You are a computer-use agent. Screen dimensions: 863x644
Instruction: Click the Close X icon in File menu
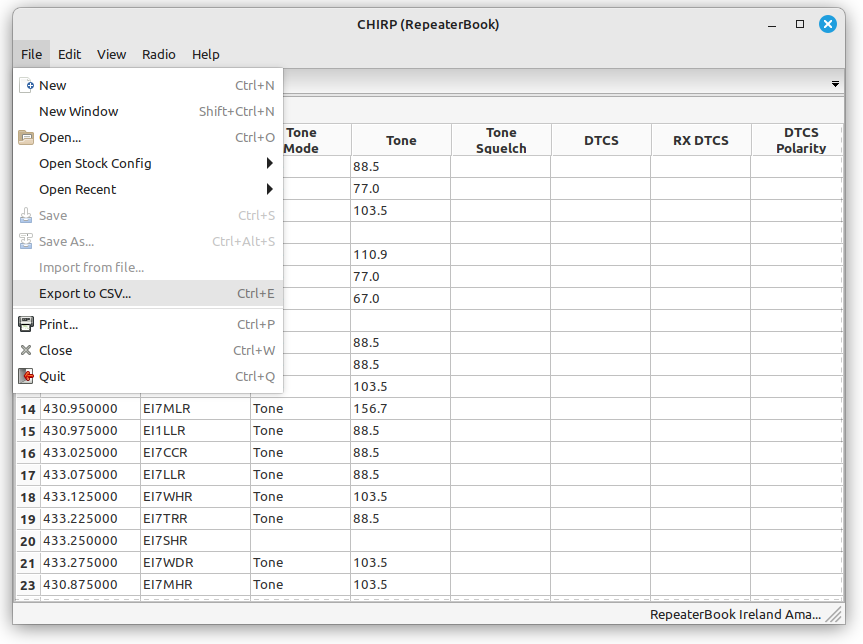26,350
